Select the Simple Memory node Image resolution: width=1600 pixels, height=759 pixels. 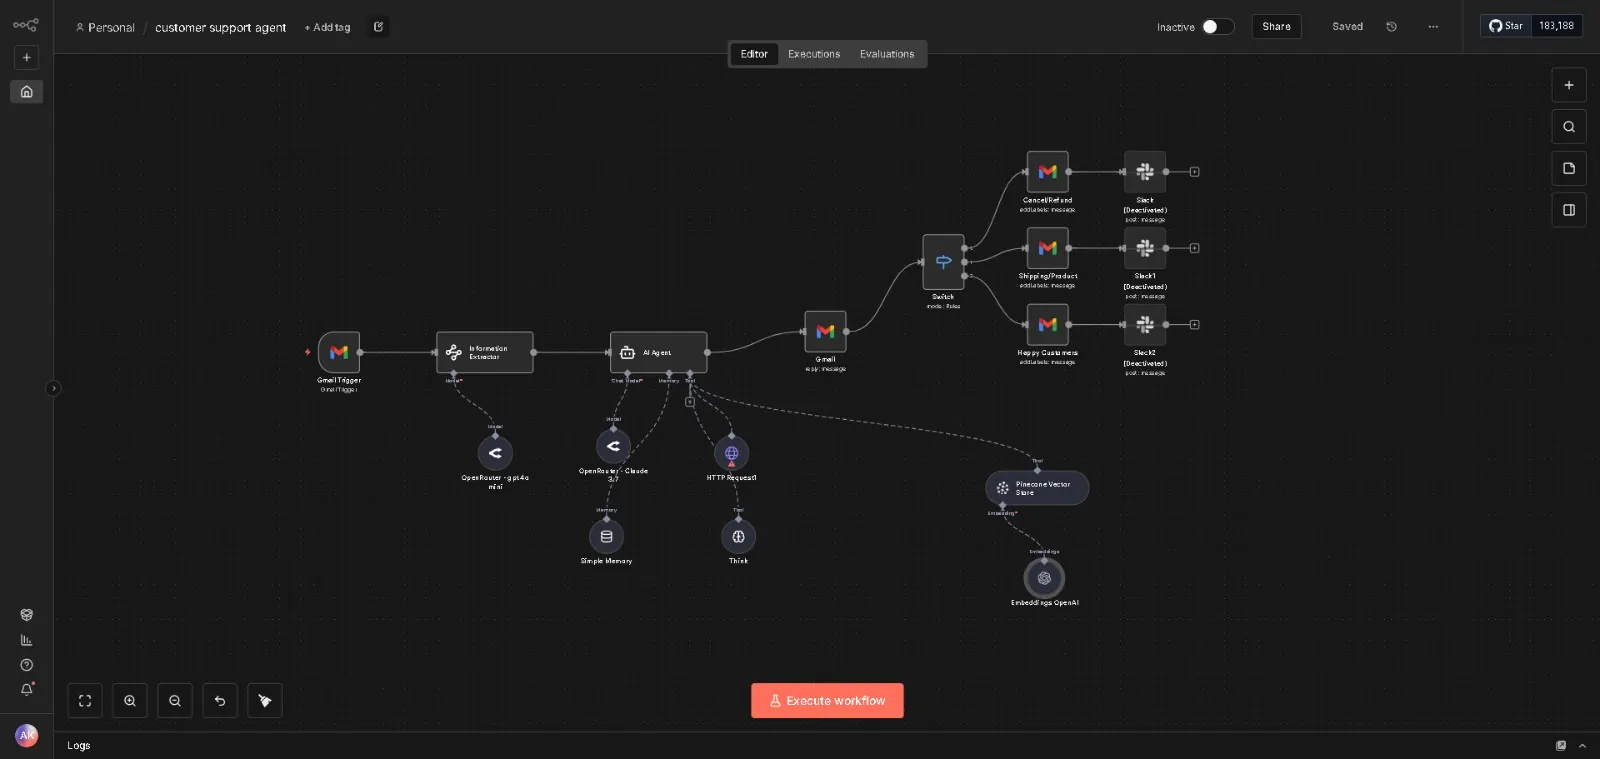(606, 536)
